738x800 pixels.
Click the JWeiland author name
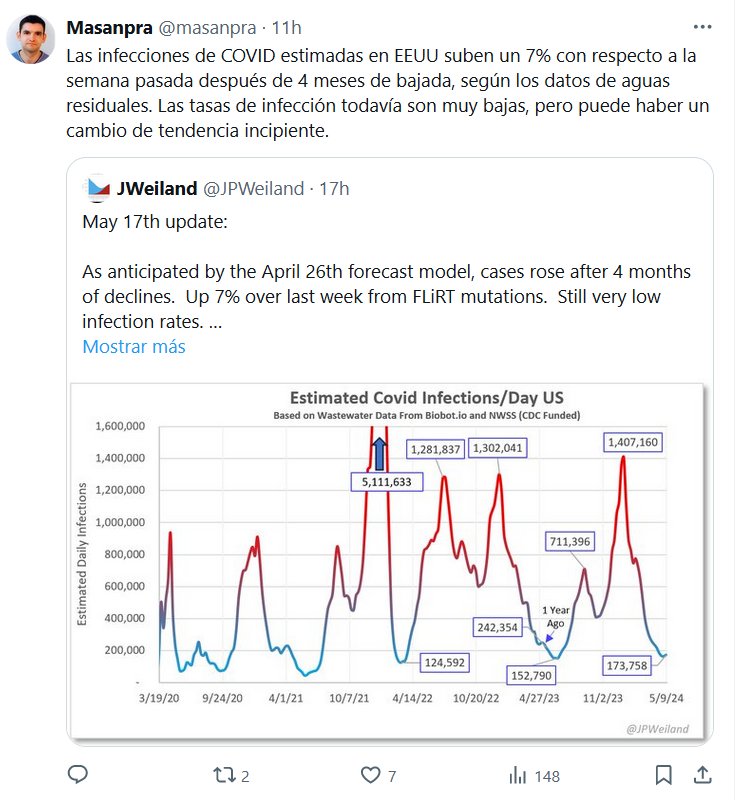click(157, 188)
